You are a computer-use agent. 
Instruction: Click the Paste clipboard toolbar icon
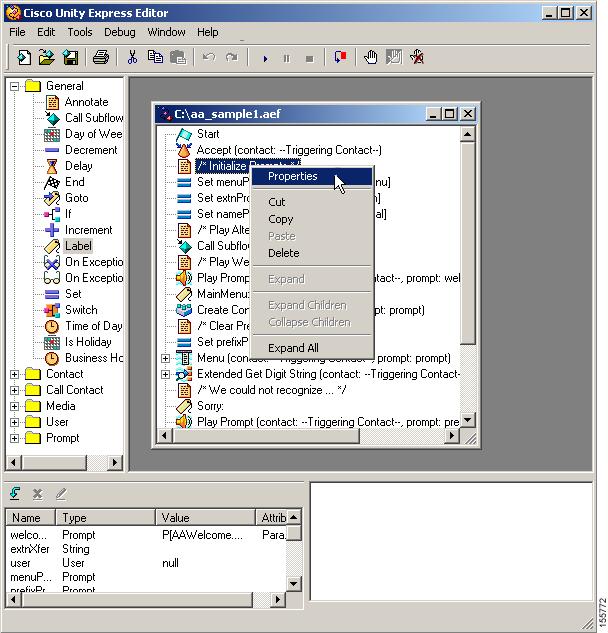pos(178,57)
